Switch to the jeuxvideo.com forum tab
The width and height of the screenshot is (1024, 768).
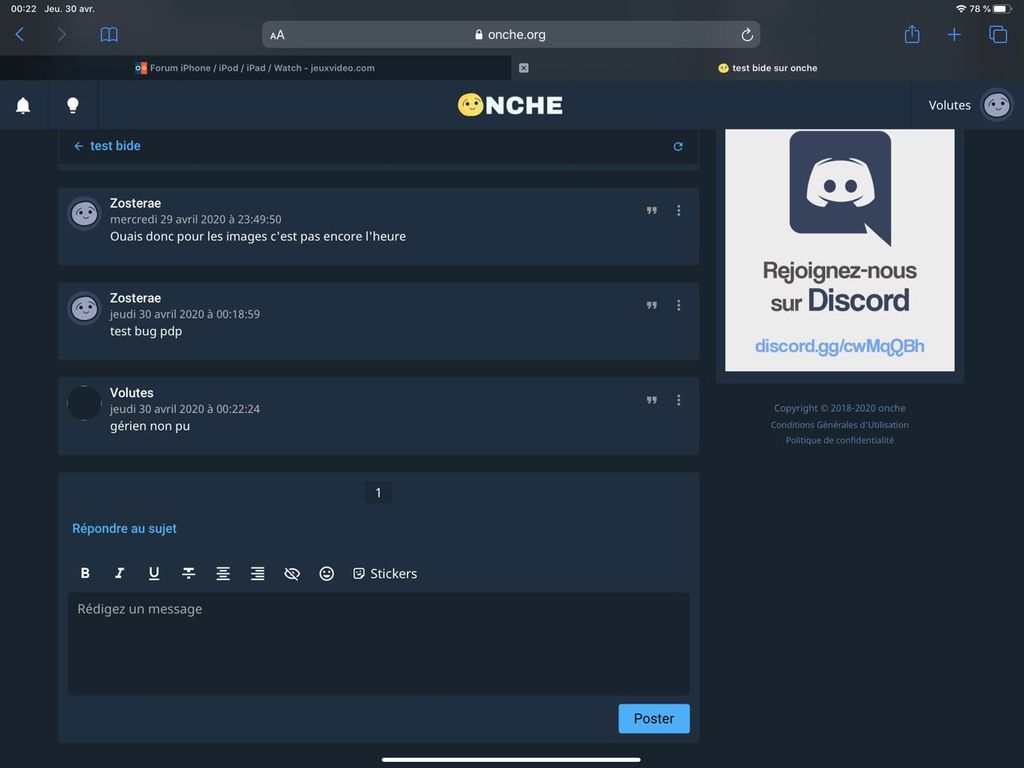[x=256, y=68]
